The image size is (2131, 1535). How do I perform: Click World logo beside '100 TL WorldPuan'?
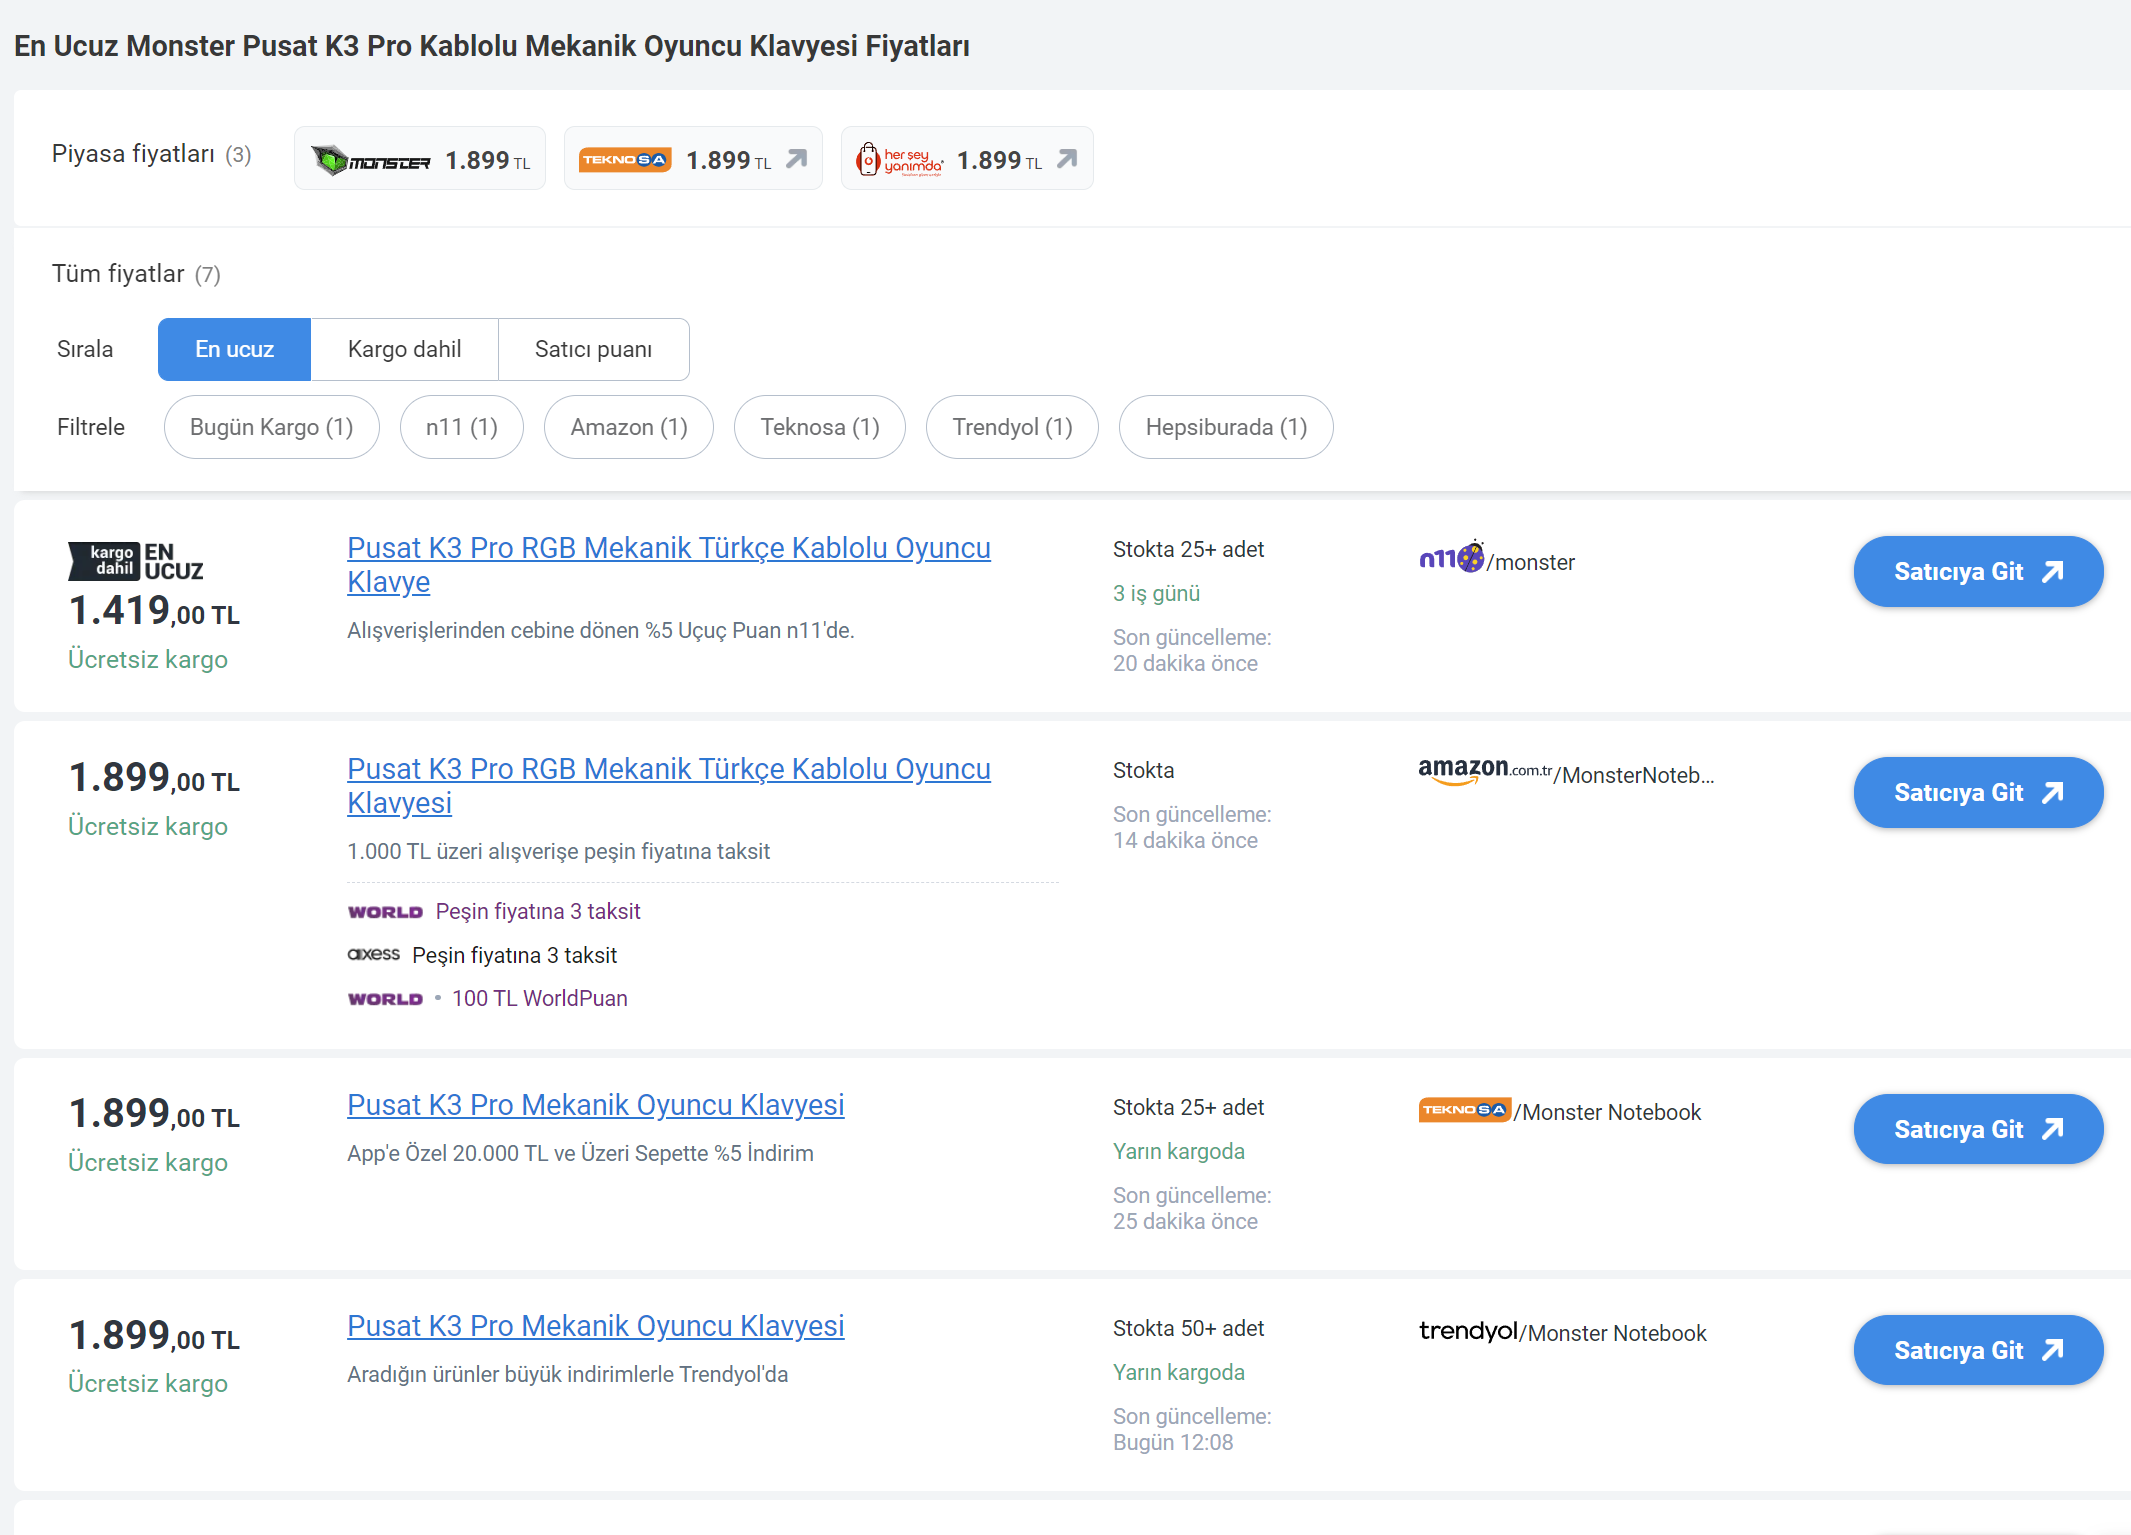tap(385, 999)
